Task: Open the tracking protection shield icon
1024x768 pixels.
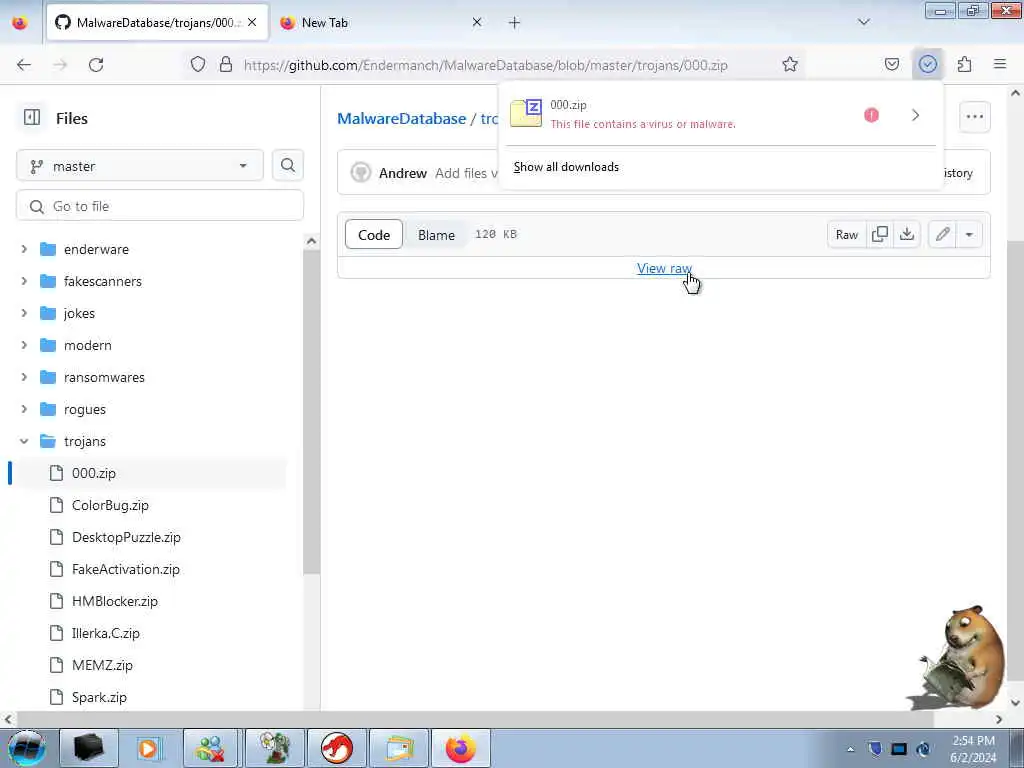Action: tap(198, 65)
